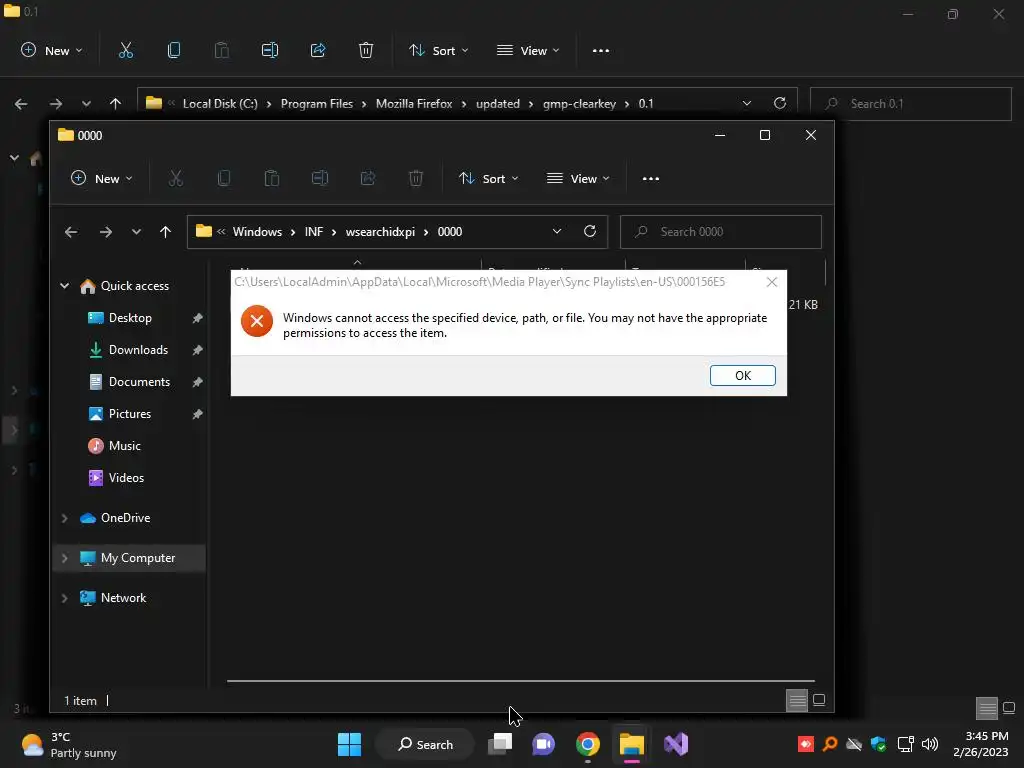Click Share icon in 0000 window toolbar
The width and height of the screenshot is (1024, 768).
pos(368,178)
